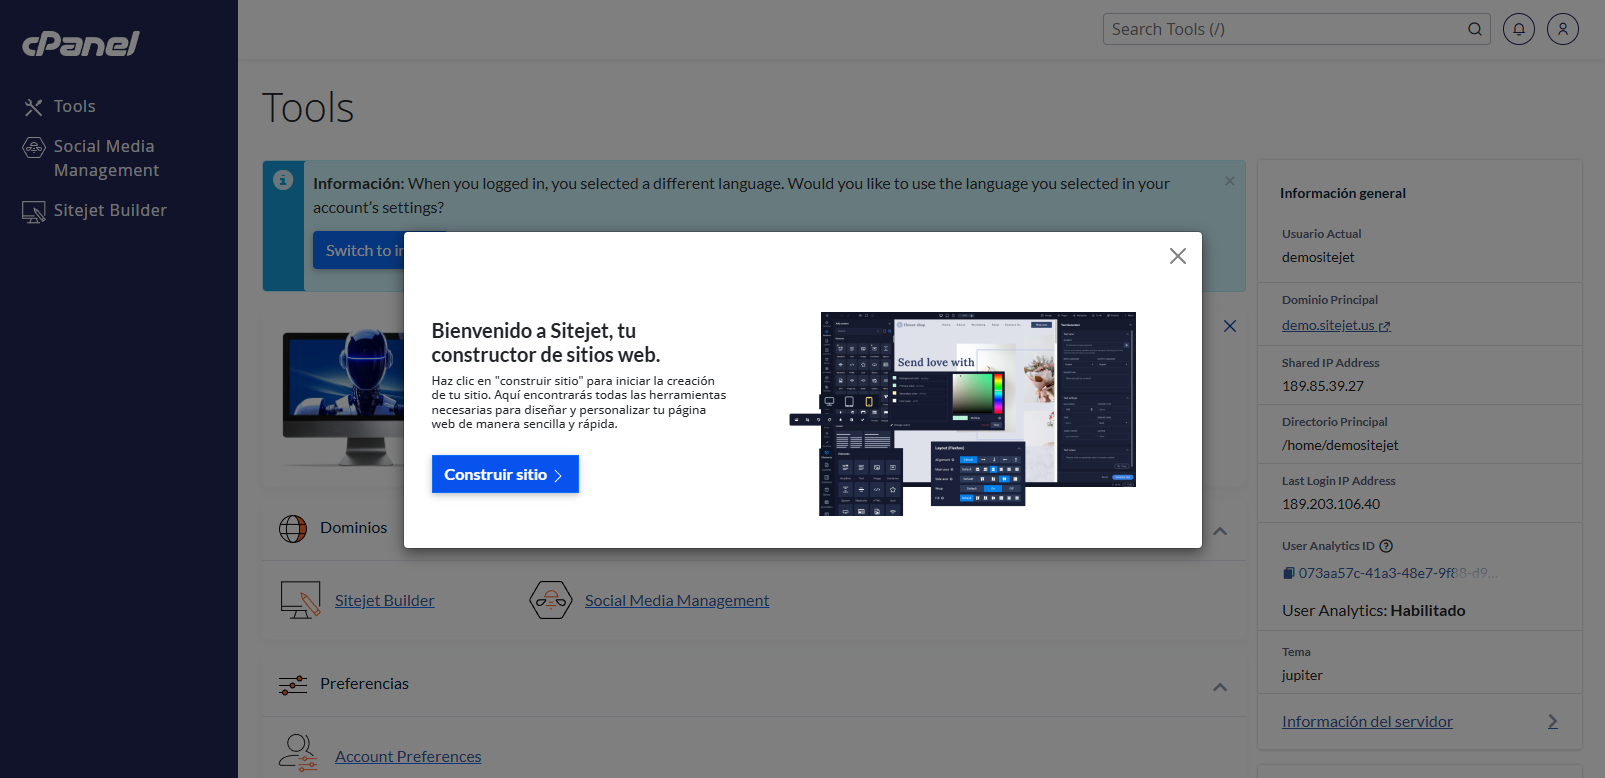Click the cPanel logo

(x=81, y=43)
